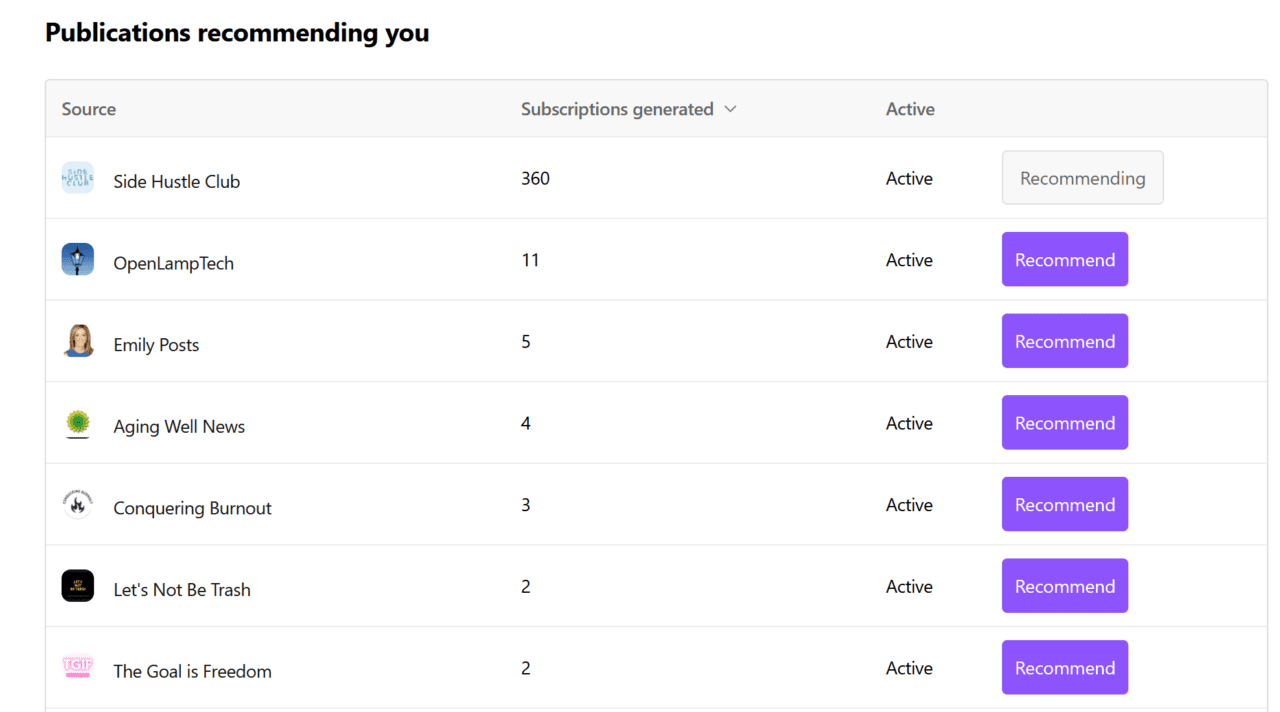Recommend The Goal is Freedom publication
1280x712 pixels.
[1064, 668]
